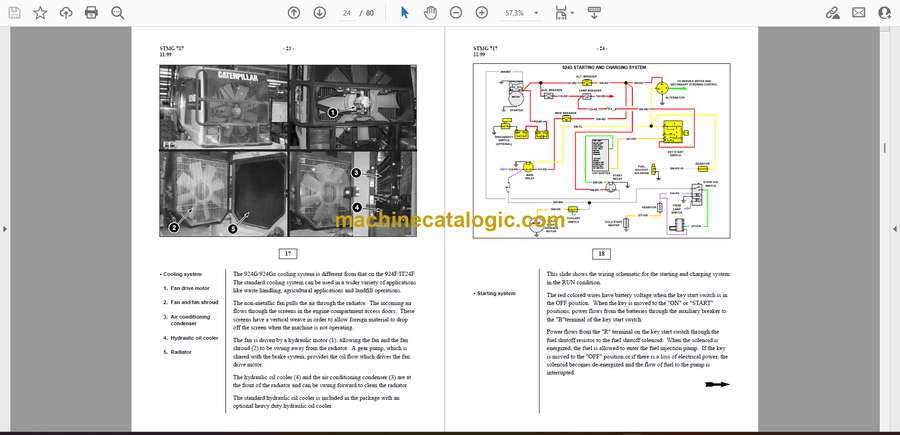Add a bookmark with the star icon

click(40, 13)
